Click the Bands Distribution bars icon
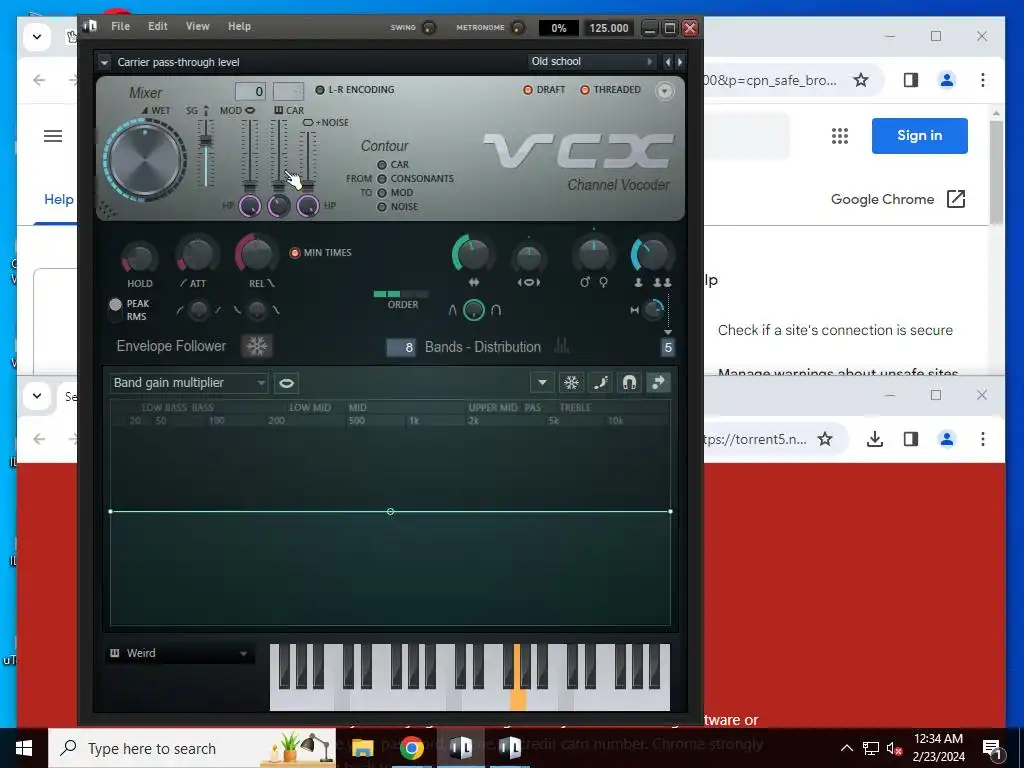This screenshot has height=768, width=1024. pyautogui.click(x=562, y=346)
